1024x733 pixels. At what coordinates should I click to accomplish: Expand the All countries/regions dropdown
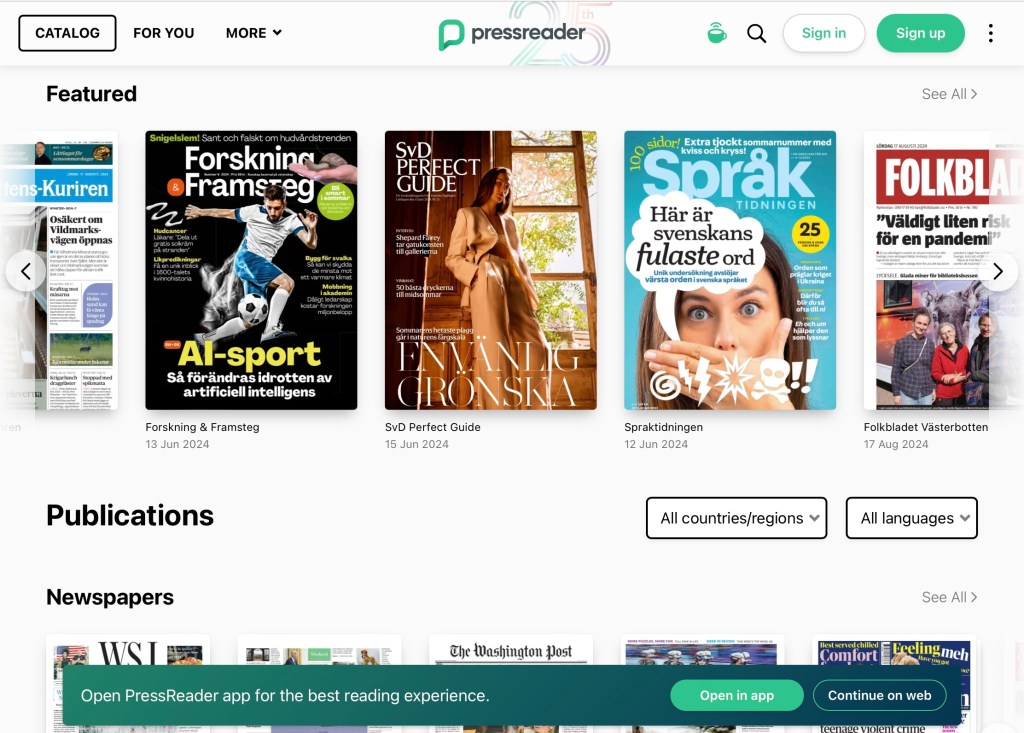pyautogui.click(x=736, y=518)
